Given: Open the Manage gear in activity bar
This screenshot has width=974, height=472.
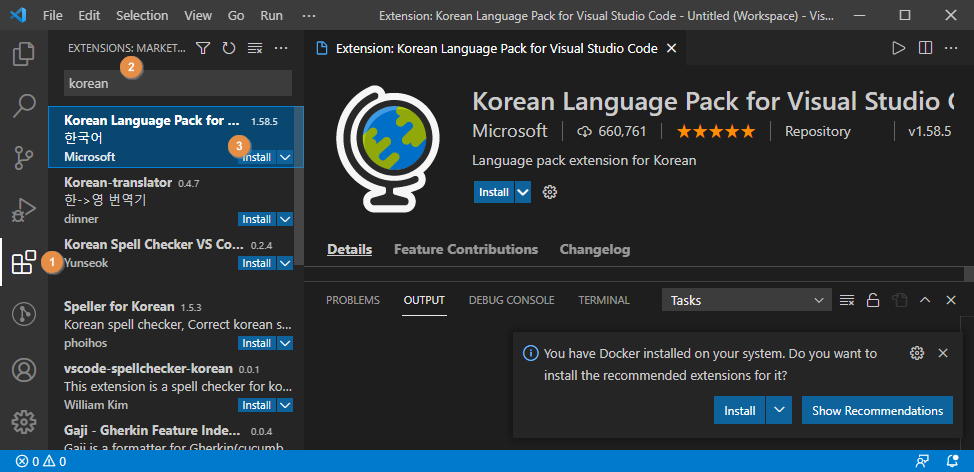Looking at the screenshot, I should click(x=24, y=422).
